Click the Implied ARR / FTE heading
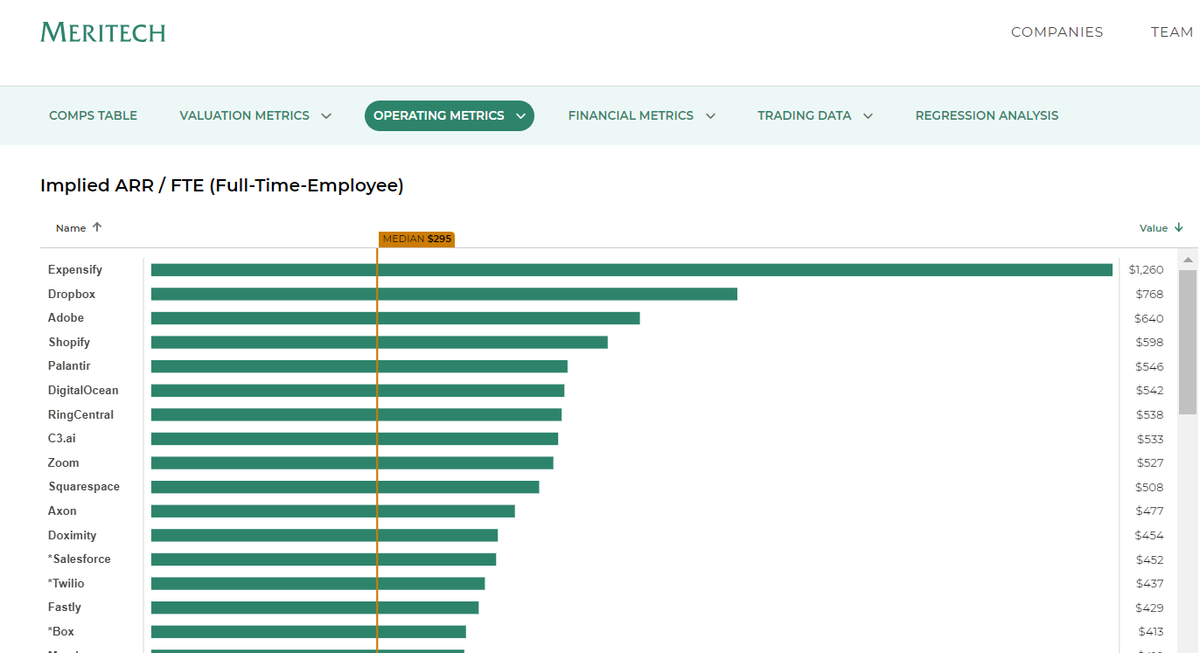This screenshot has height=653, width=1200. (x=222, y=185)
